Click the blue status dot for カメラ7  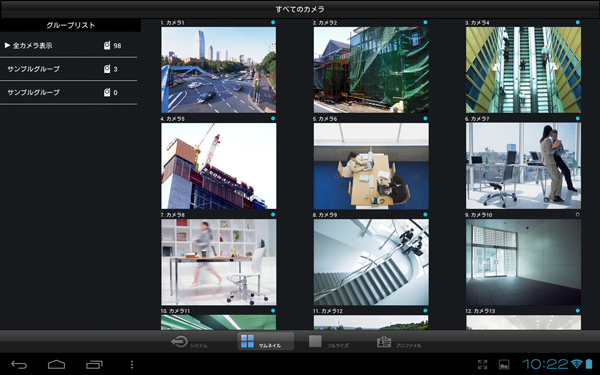577,119
